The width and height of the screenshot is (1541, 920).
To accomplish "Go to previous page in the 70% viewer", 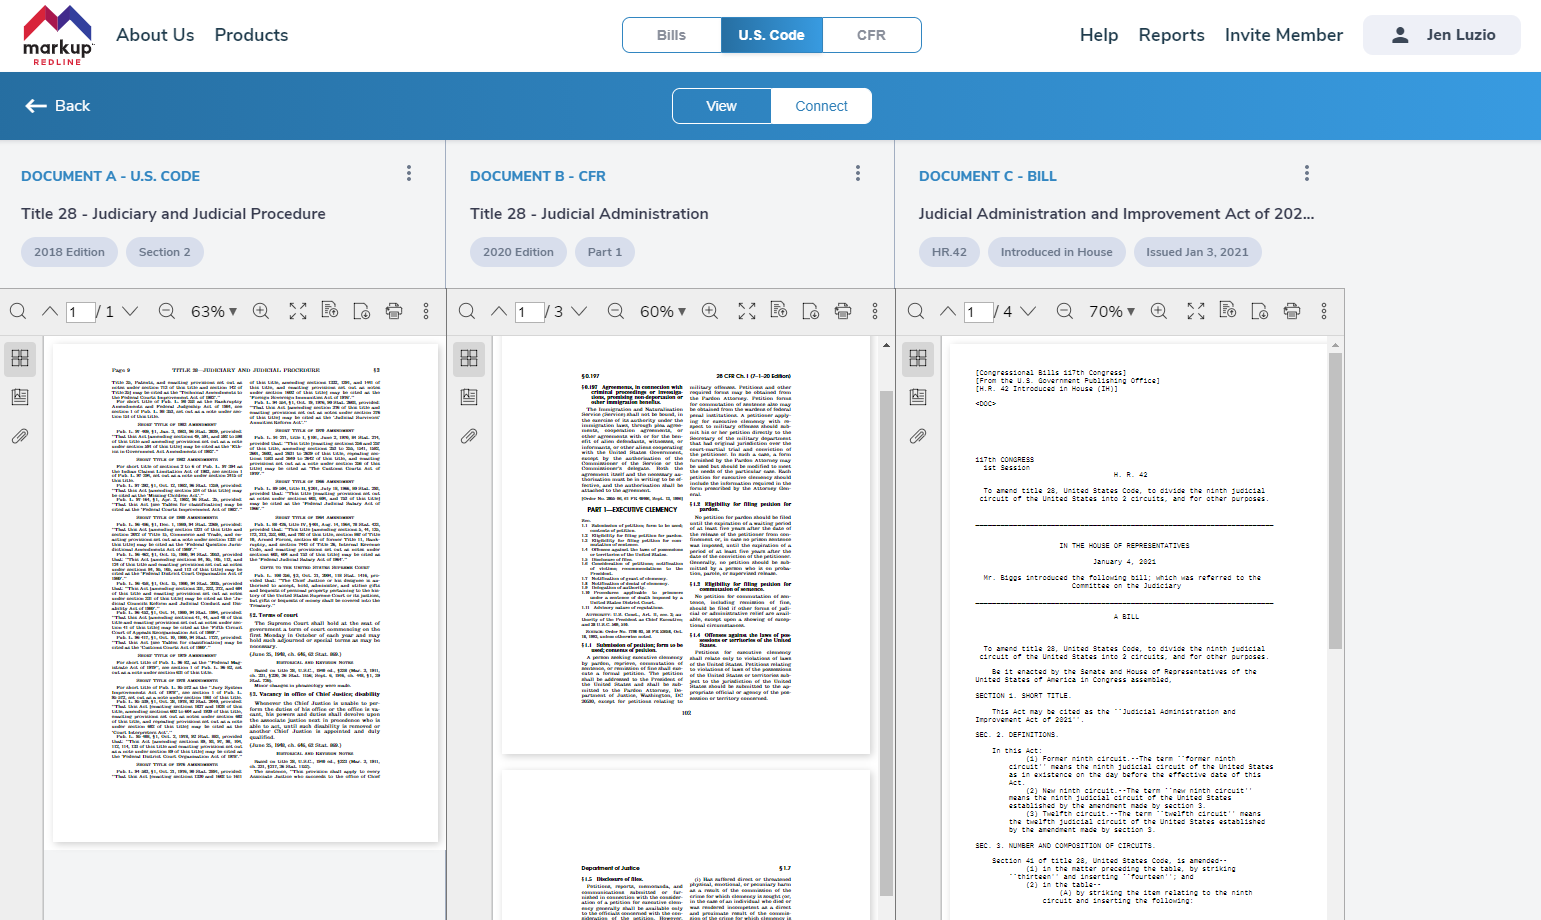I will click(x=947, y=311).
